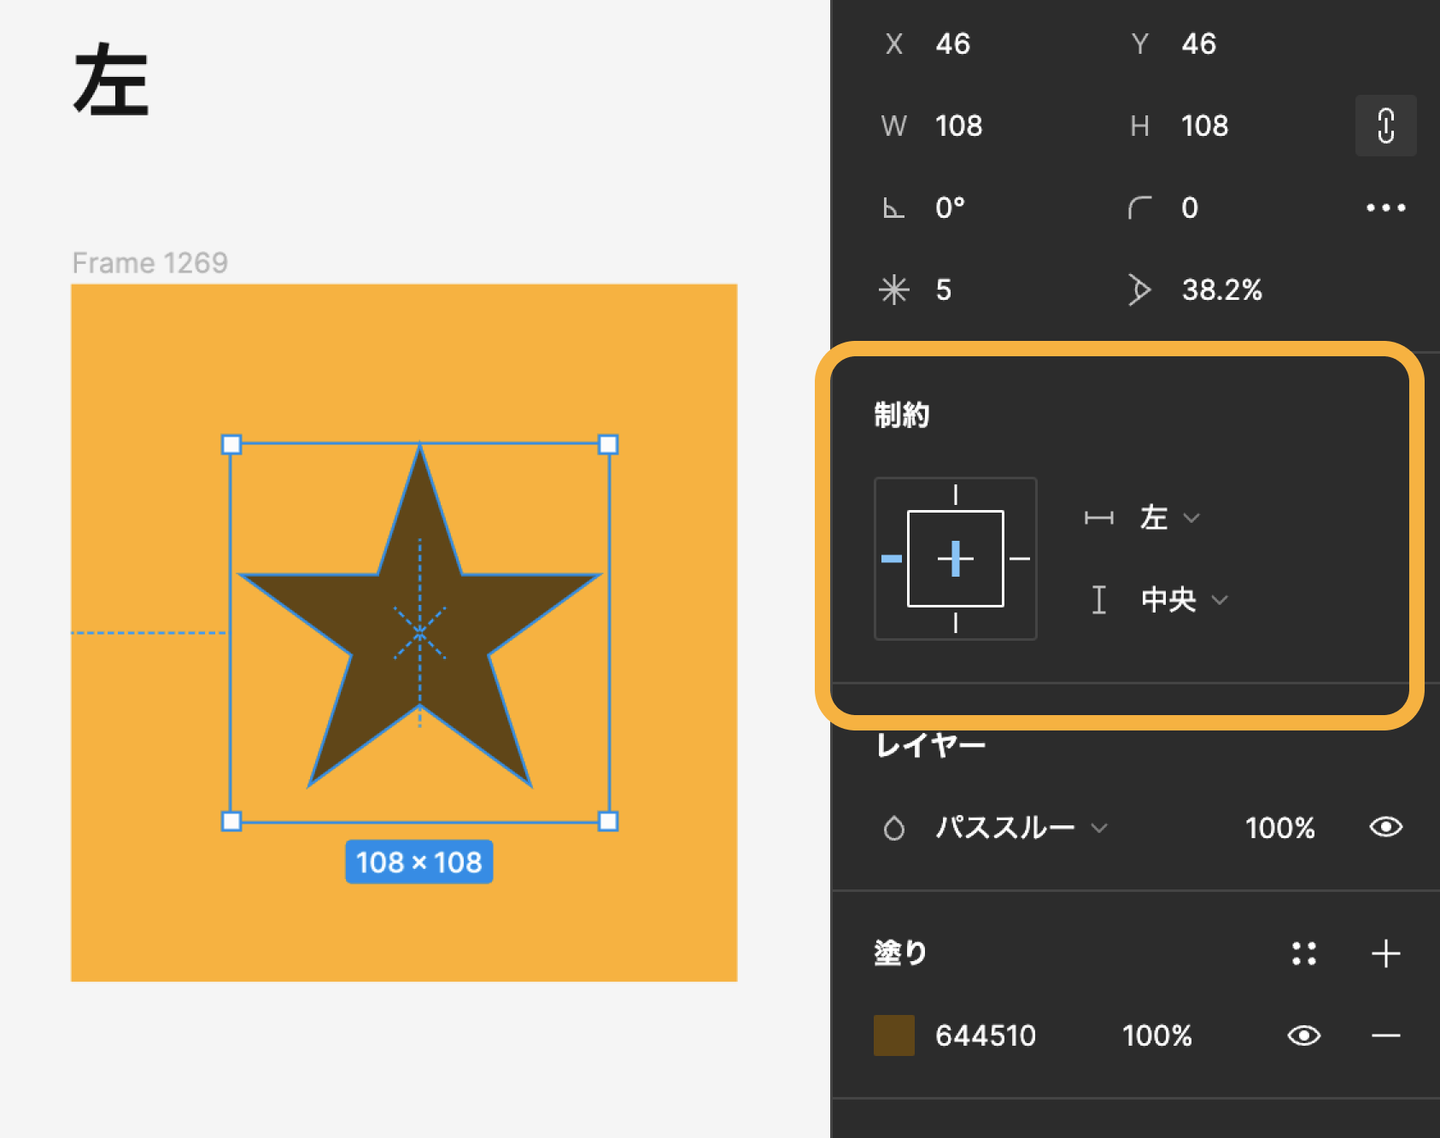Image resolution: width=1440 pixels, height=1138 pixels.
Task: Click the star point count icon
Action: point(894,290)
